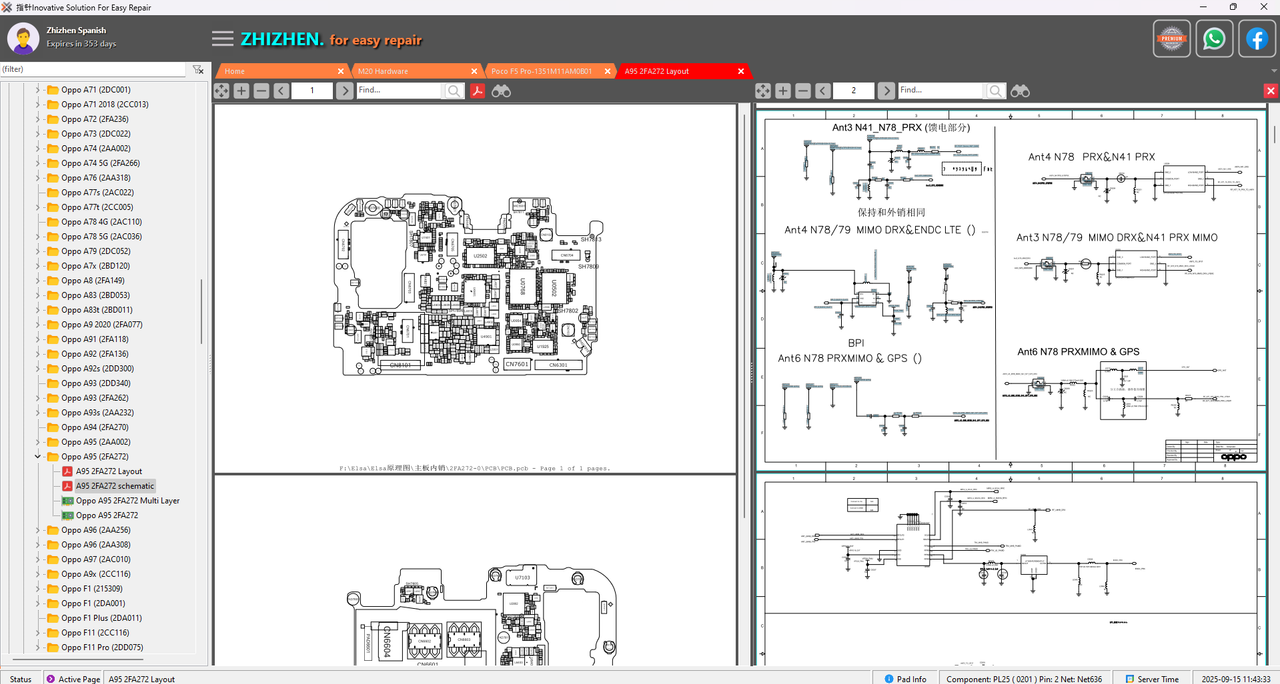Expand the Oppo A72 (2FA236) folder
The image size is (1280, 684).
(38, 119)
